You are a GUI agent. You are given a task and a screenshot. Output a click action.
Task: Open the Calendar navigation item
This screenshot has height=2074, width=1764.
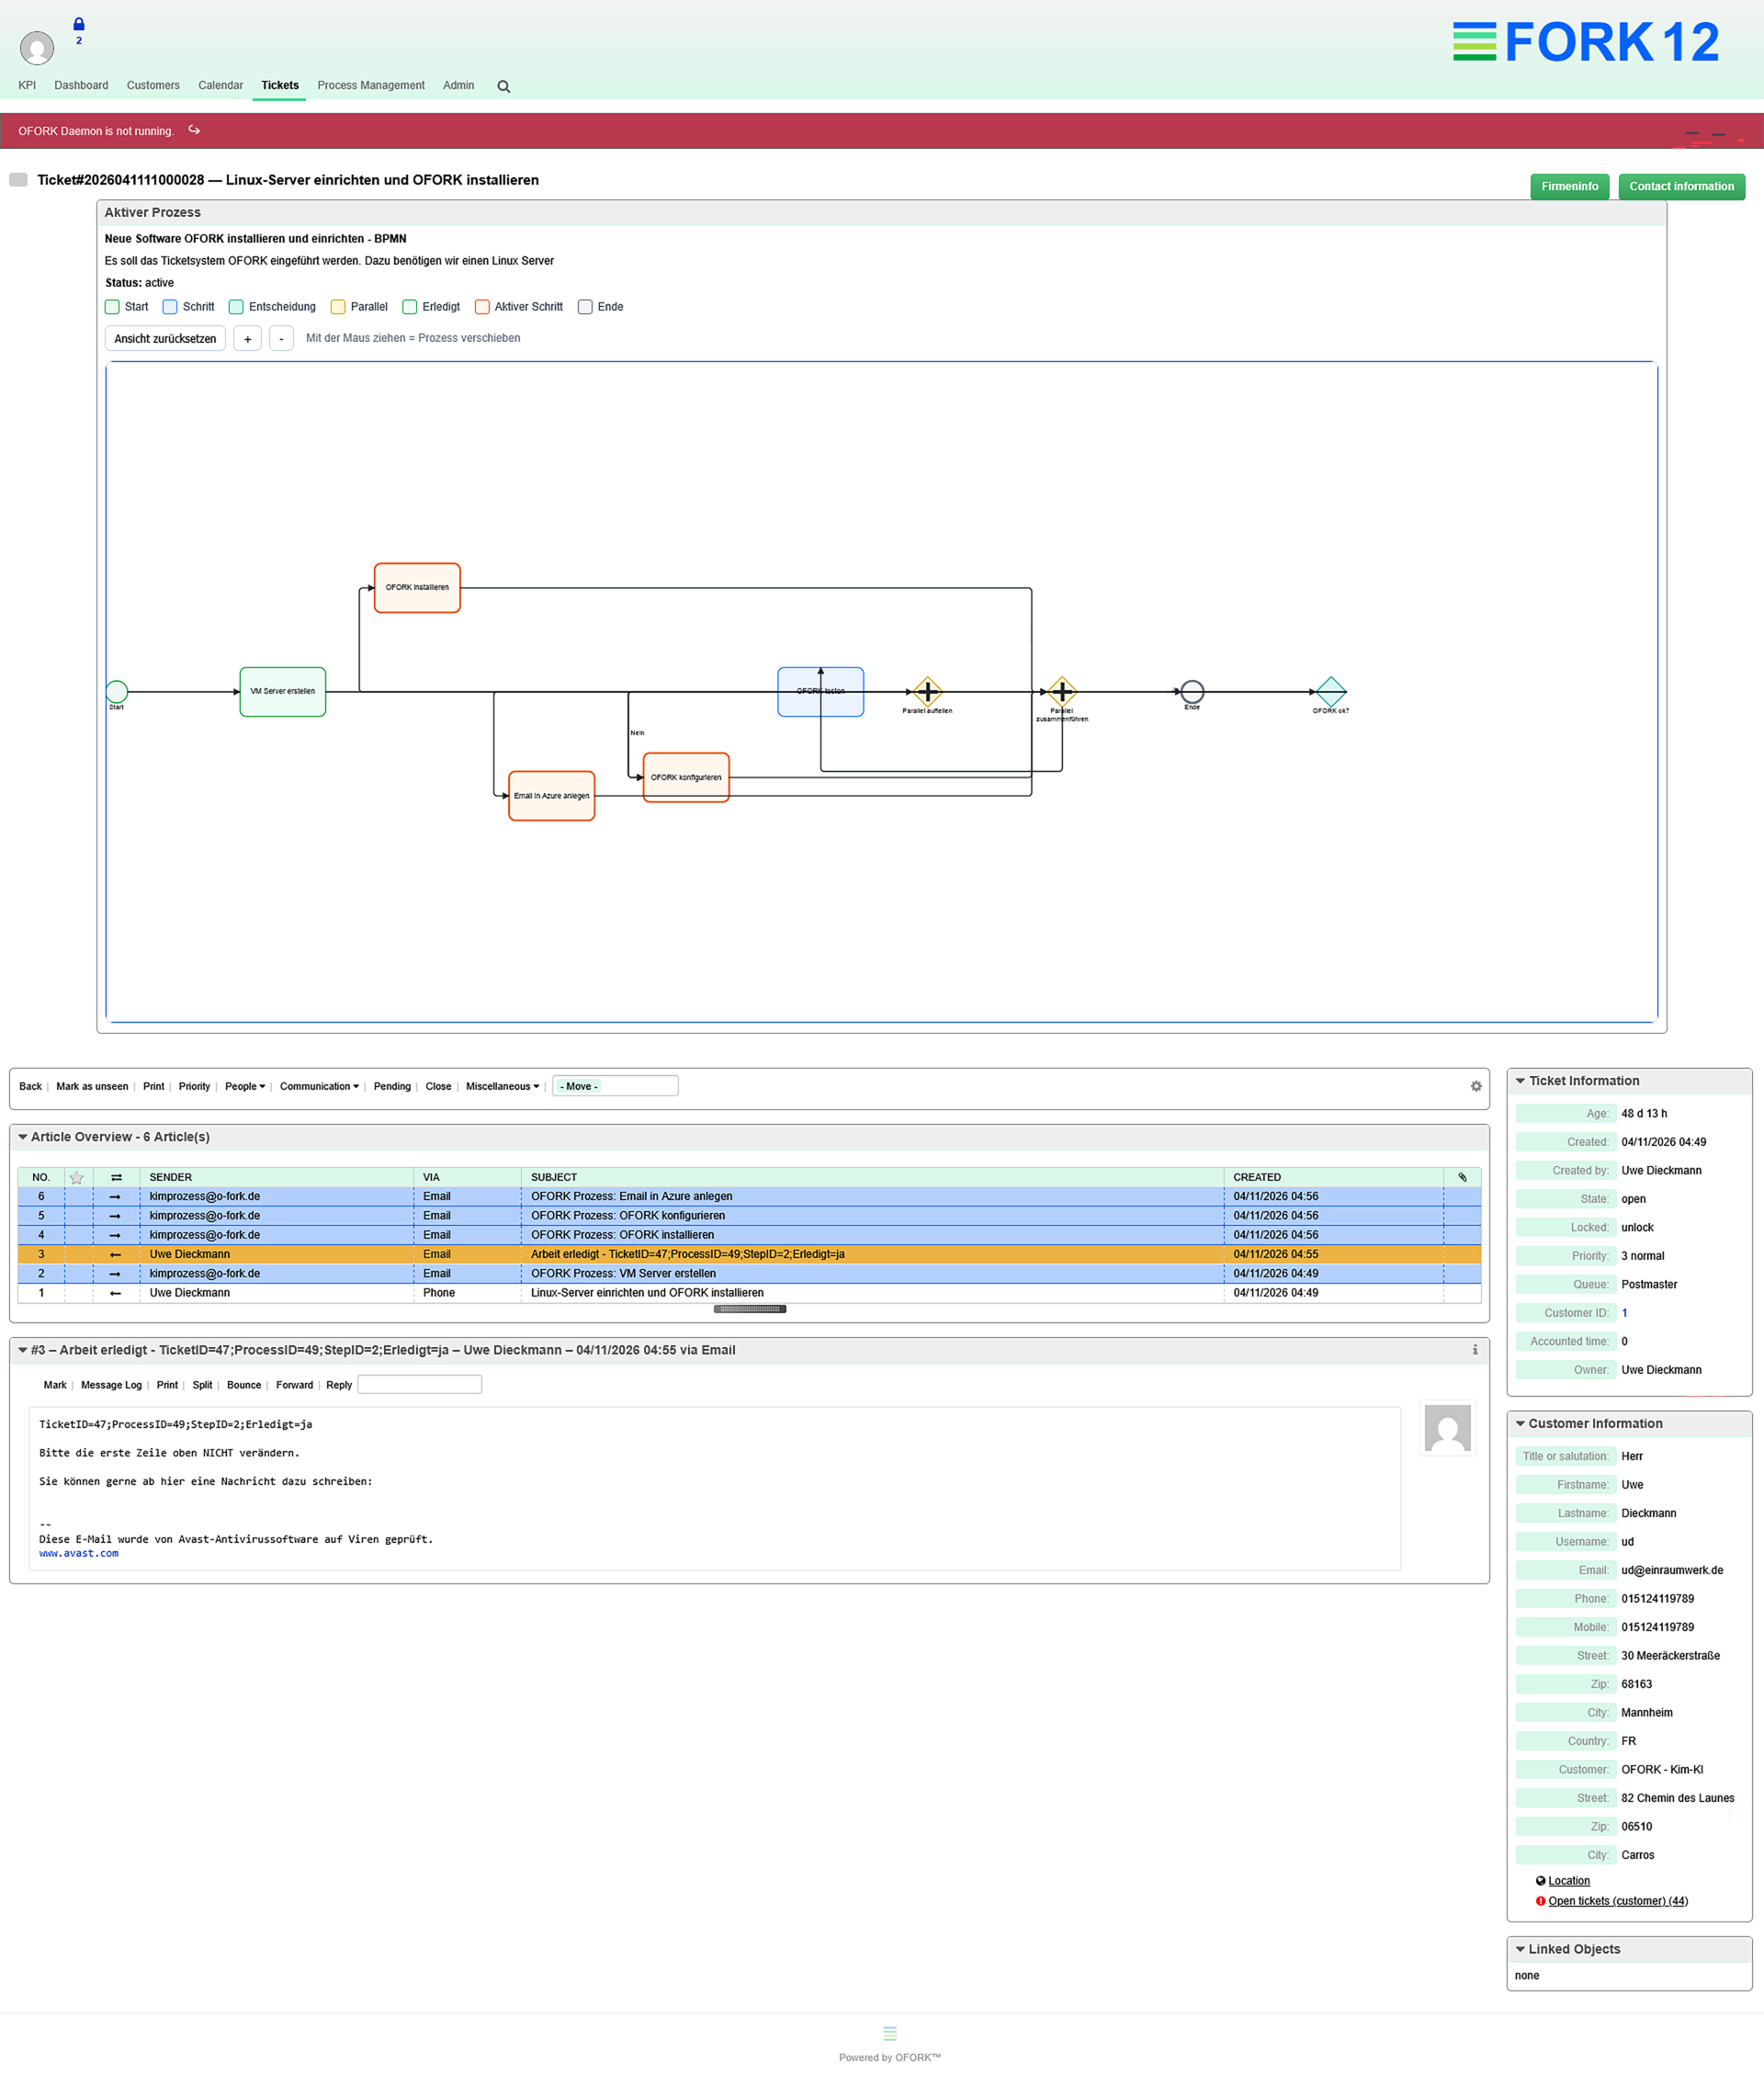[220, 86]
